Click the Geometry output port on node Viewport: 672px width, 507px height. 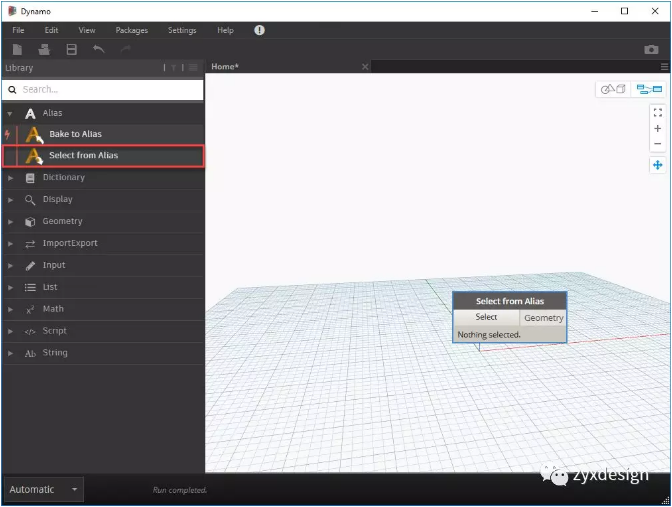(x=543, y=318)
